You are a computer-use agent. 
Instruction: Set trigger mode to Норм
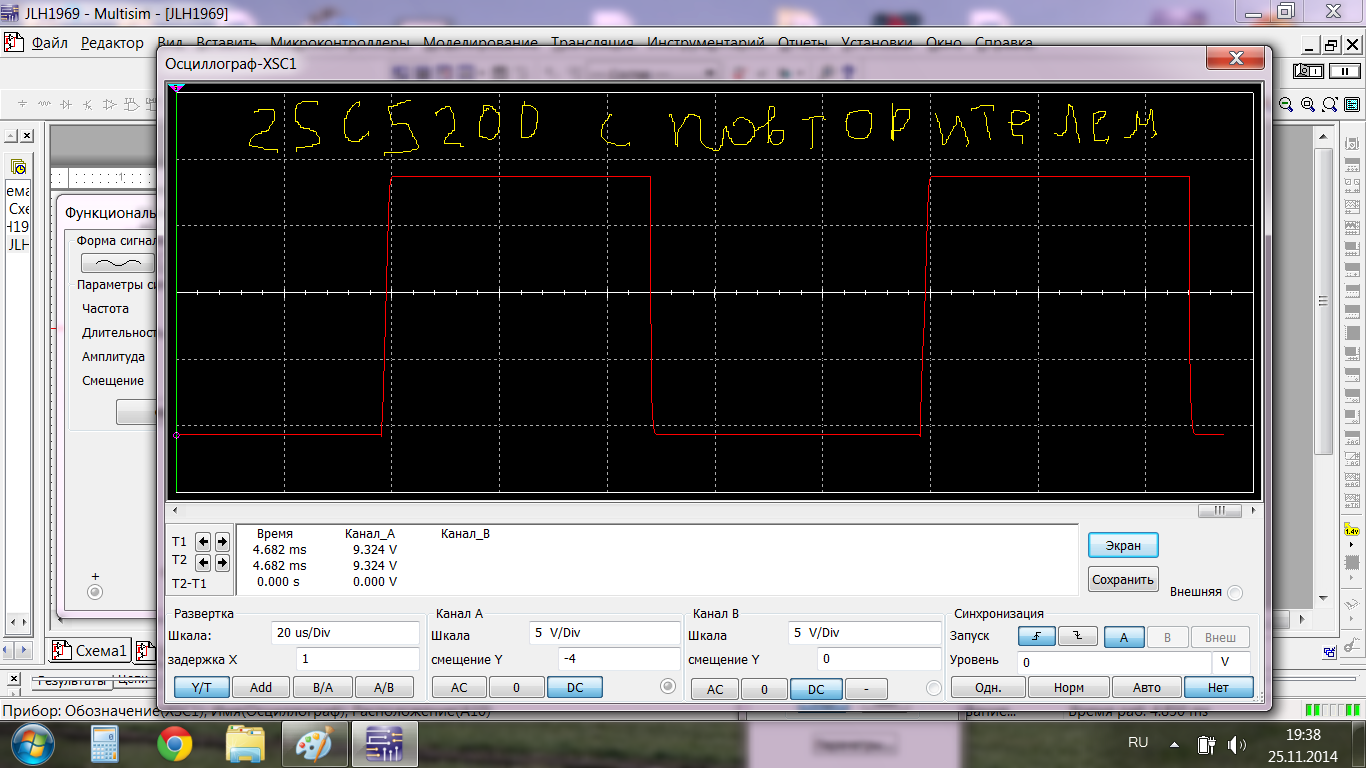pyautogui.click(x=1068, y=687)
